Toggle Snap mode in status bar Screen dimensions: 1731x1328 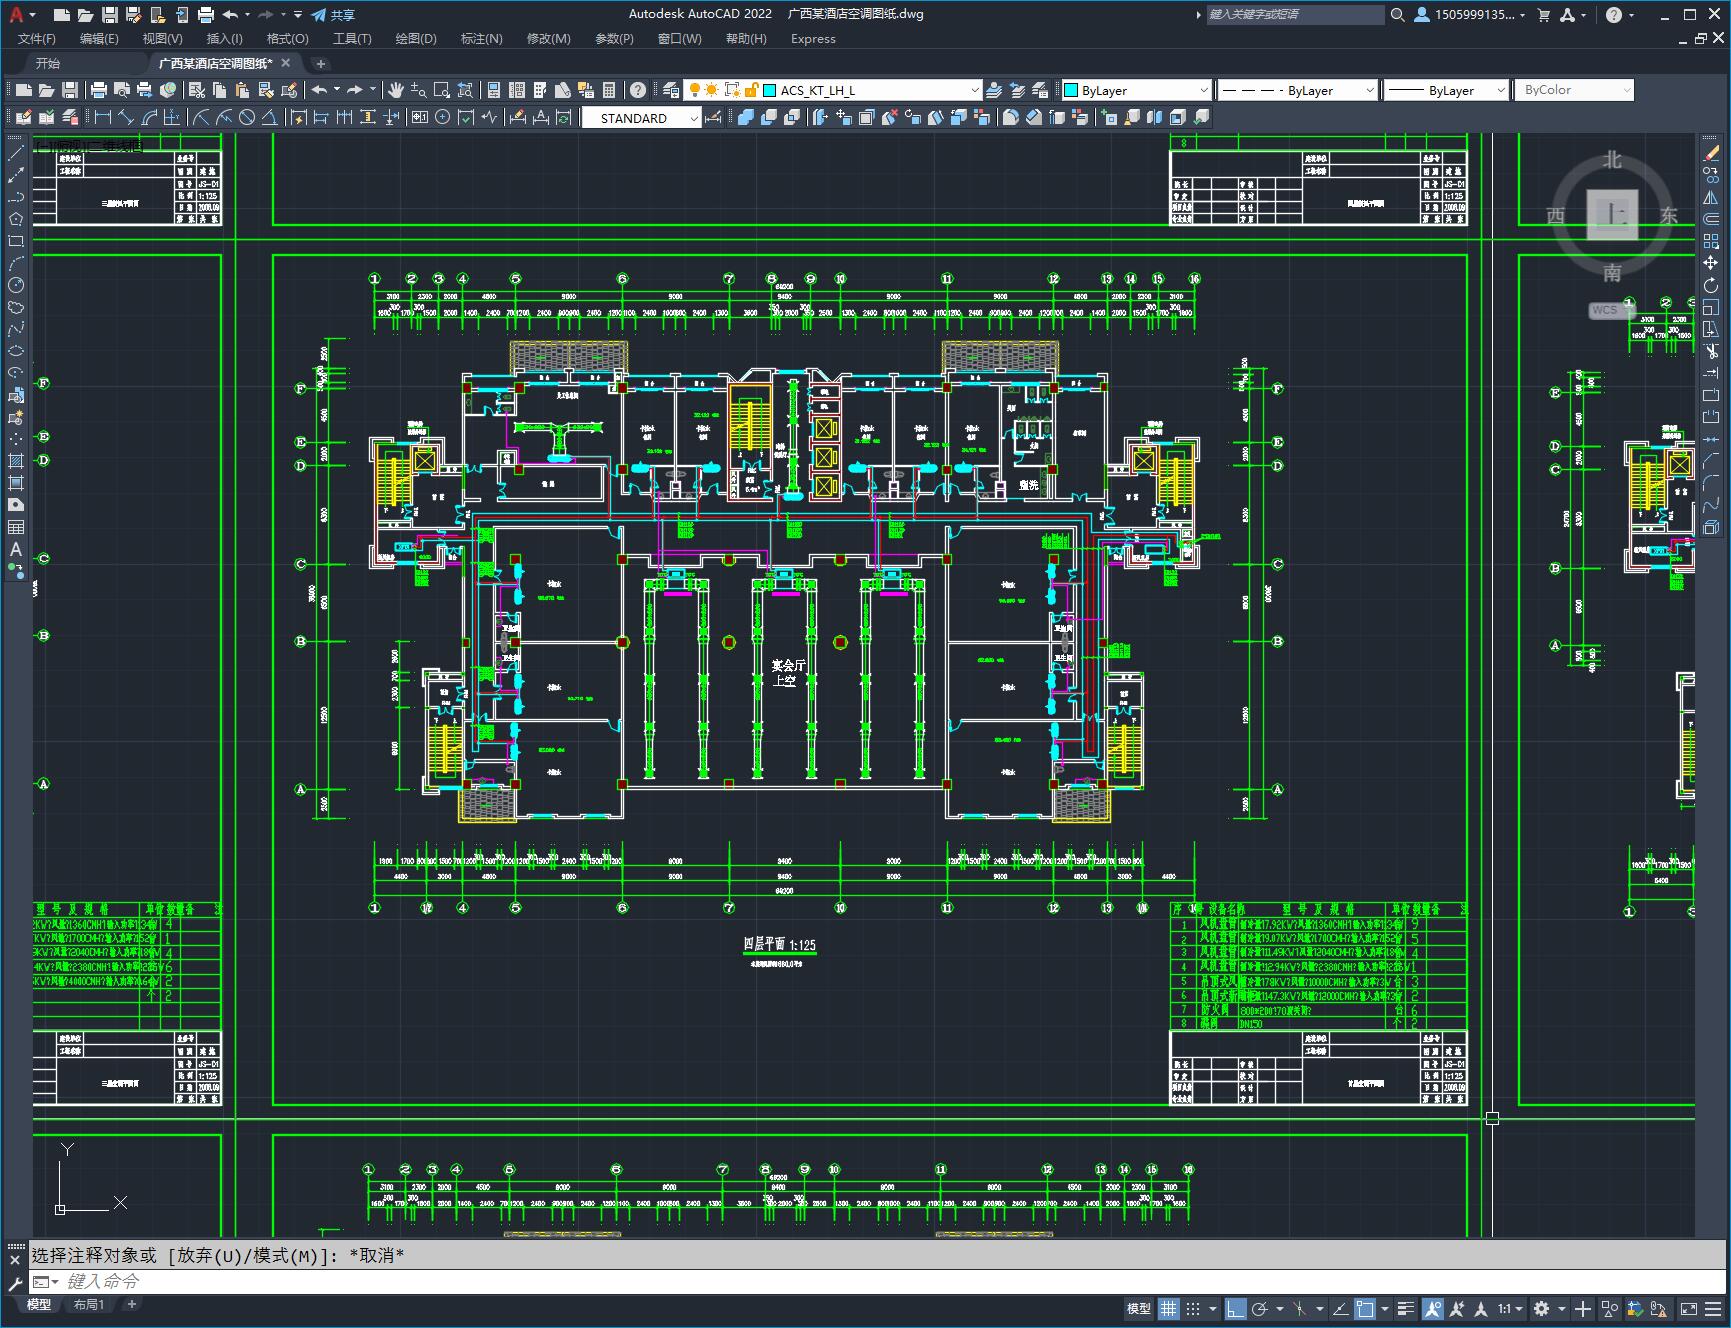pos(1193,1308)
